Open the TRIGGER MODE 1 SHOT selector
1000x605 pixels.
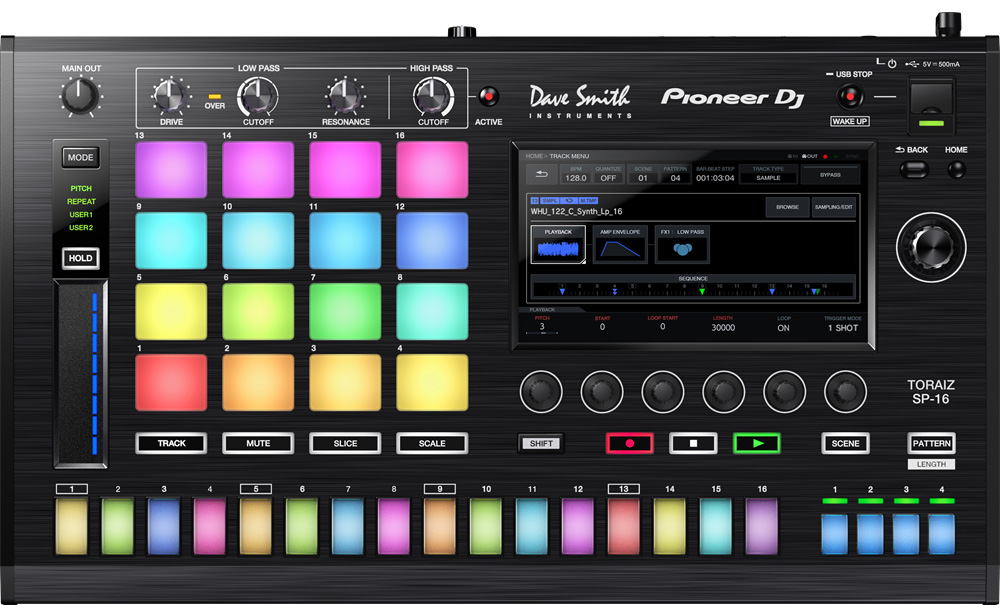[x=842, y=323]
